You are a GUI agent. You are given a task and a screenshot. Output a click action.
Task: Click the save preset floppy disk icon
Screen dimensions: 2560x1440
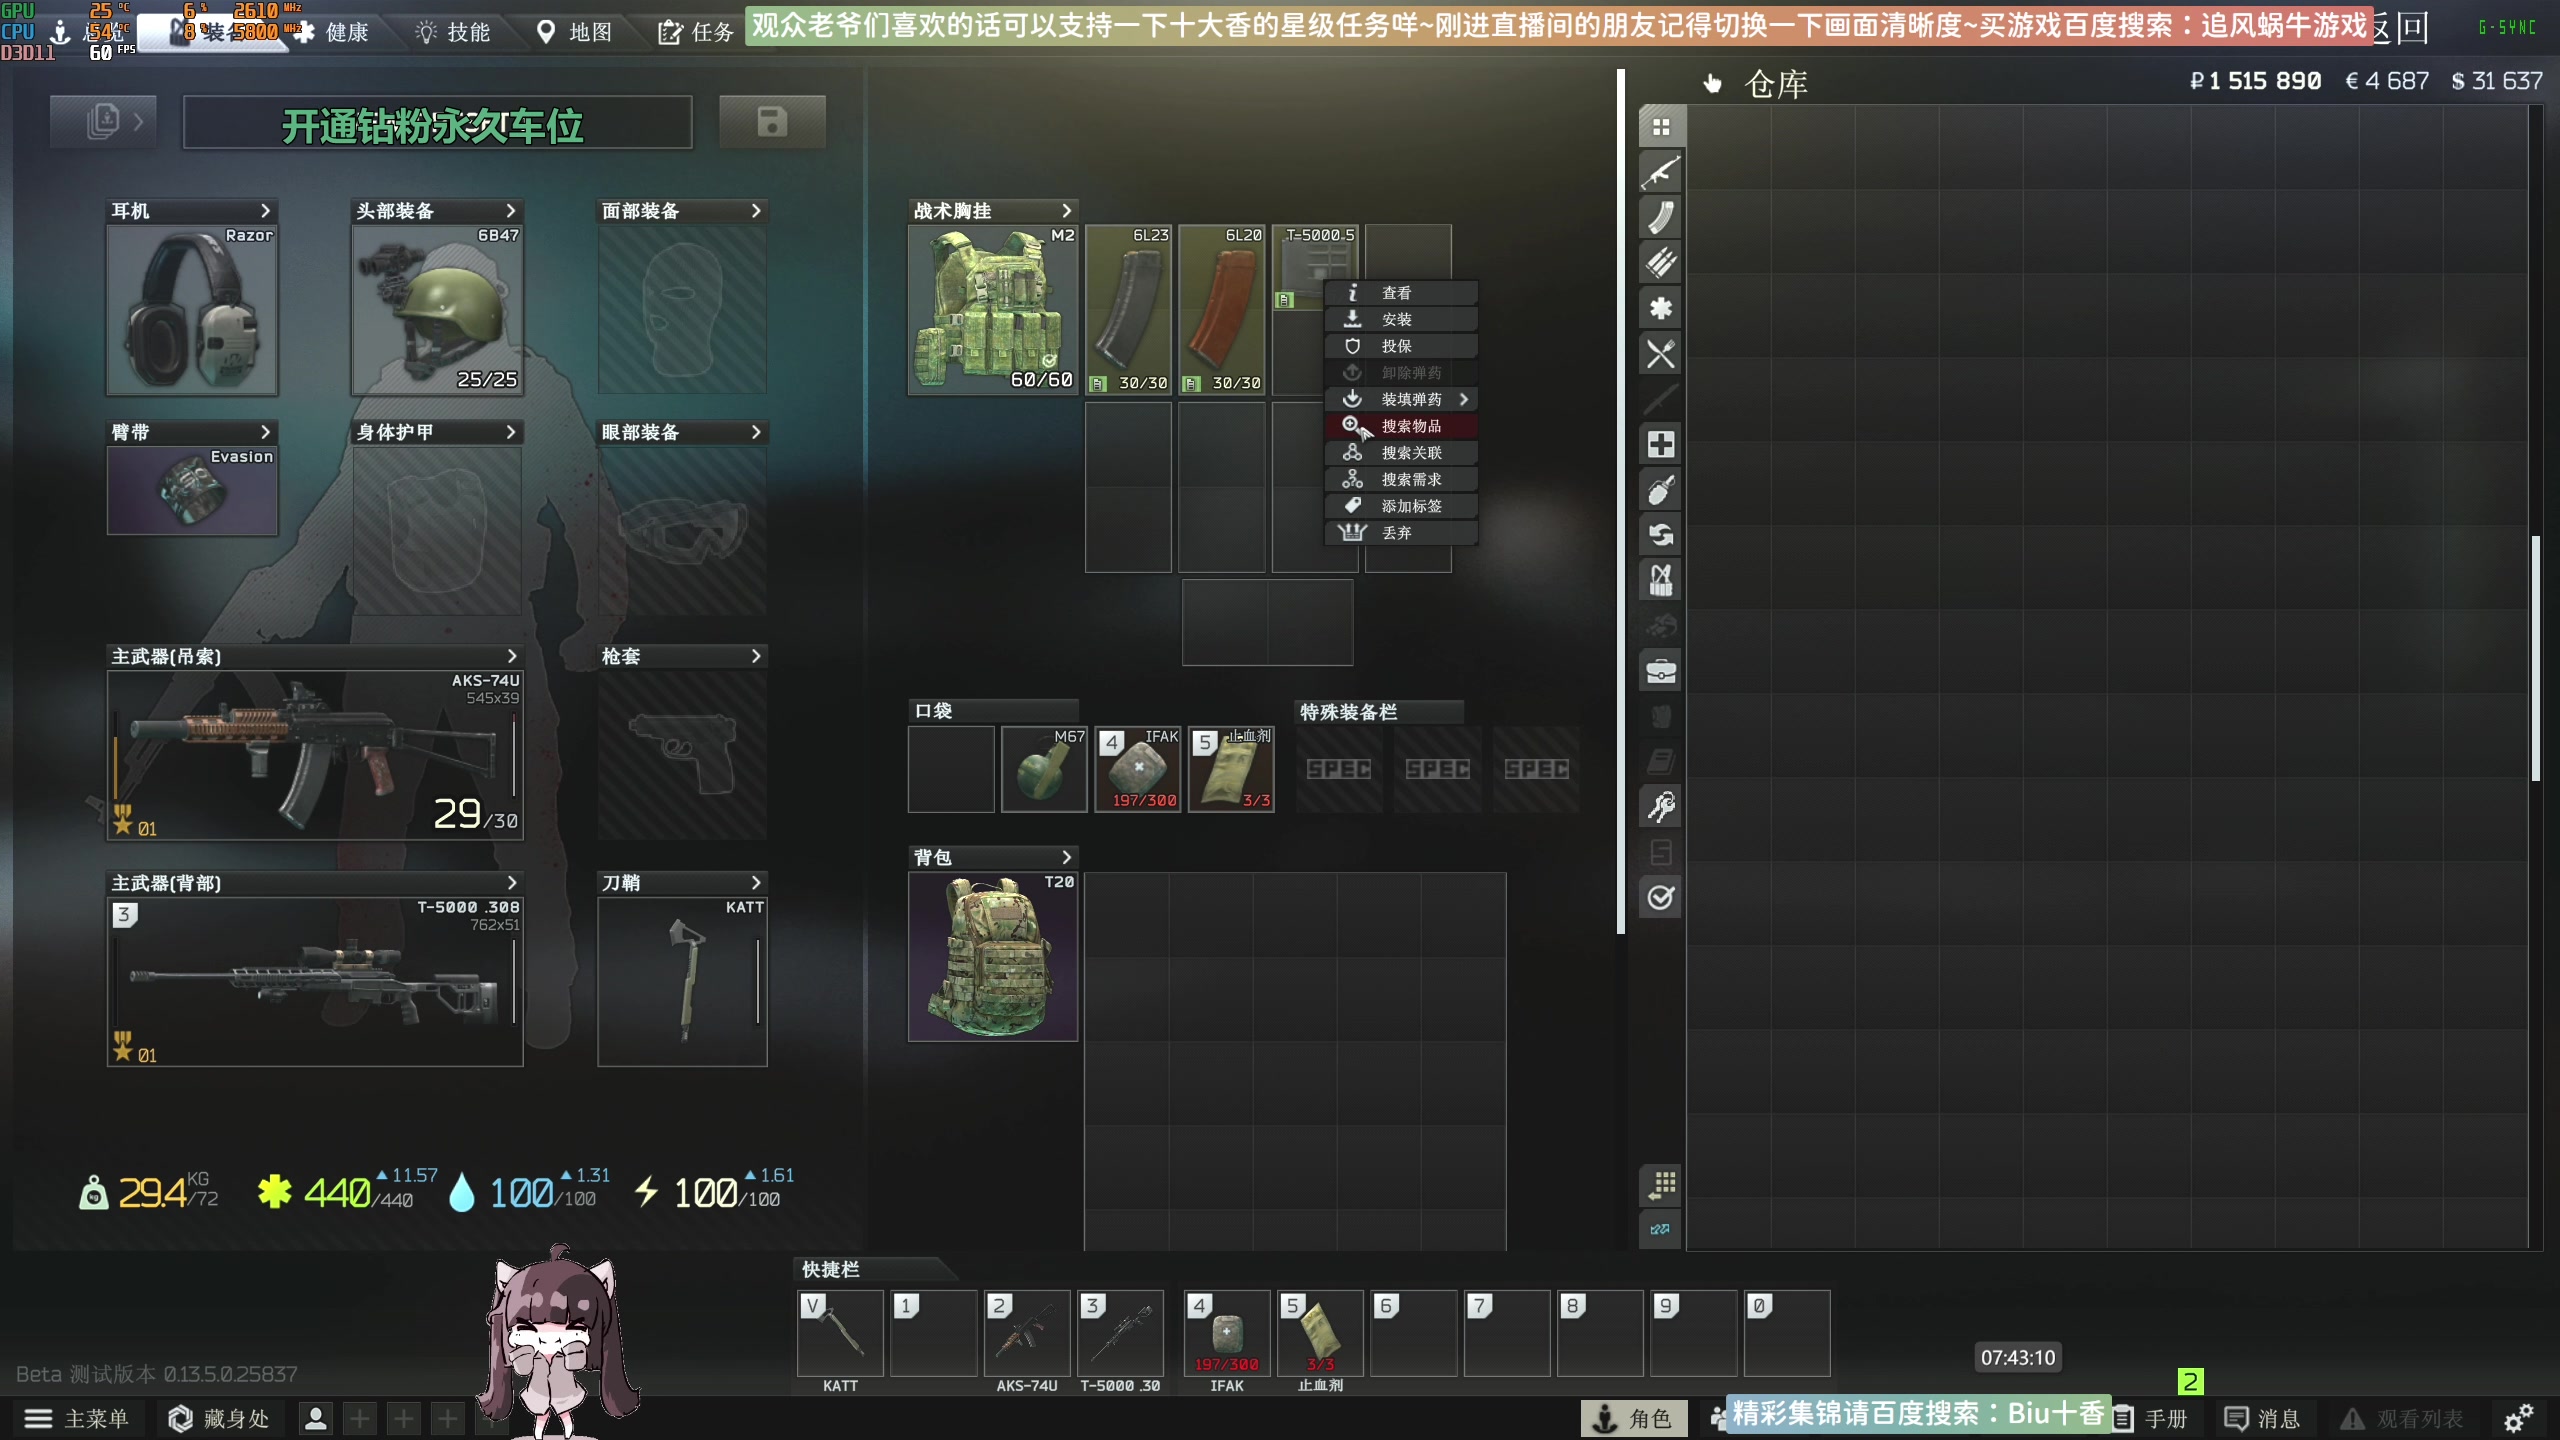[772, 123]
